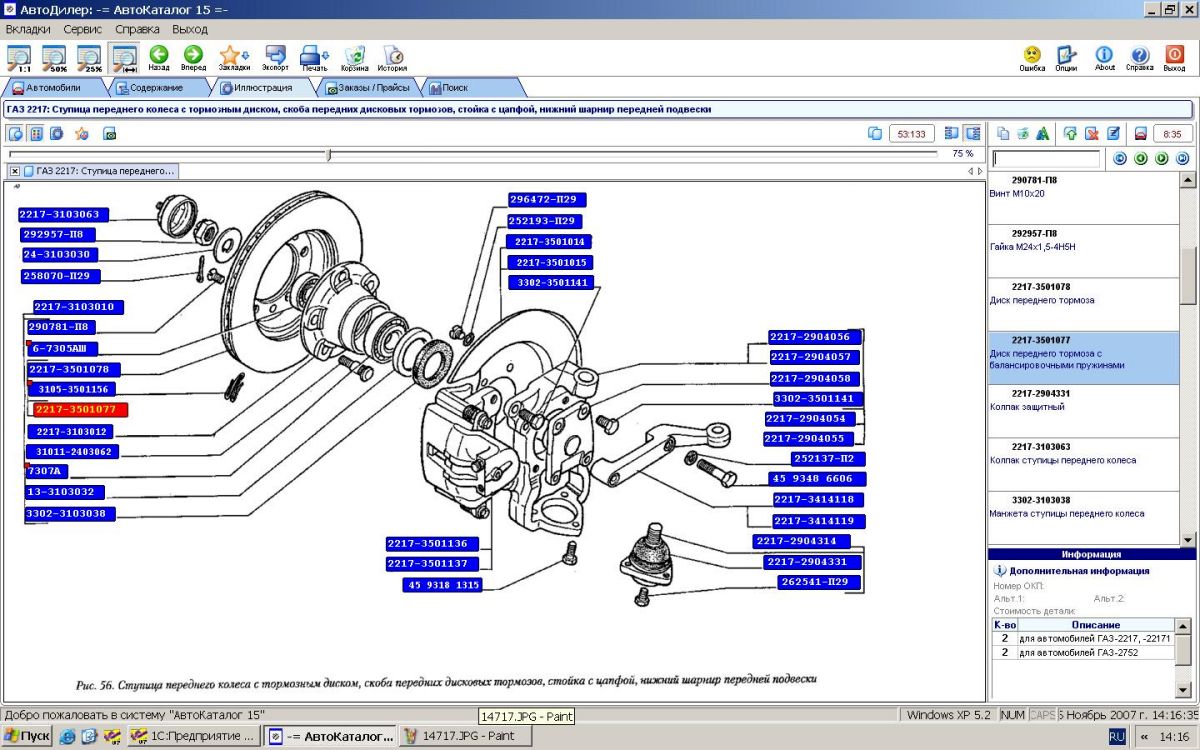Switch to 1С:Предприятие taskbar item
The width and height of the screenshot is (1200, 750).
pyautogui.click(x=196, y=736)
